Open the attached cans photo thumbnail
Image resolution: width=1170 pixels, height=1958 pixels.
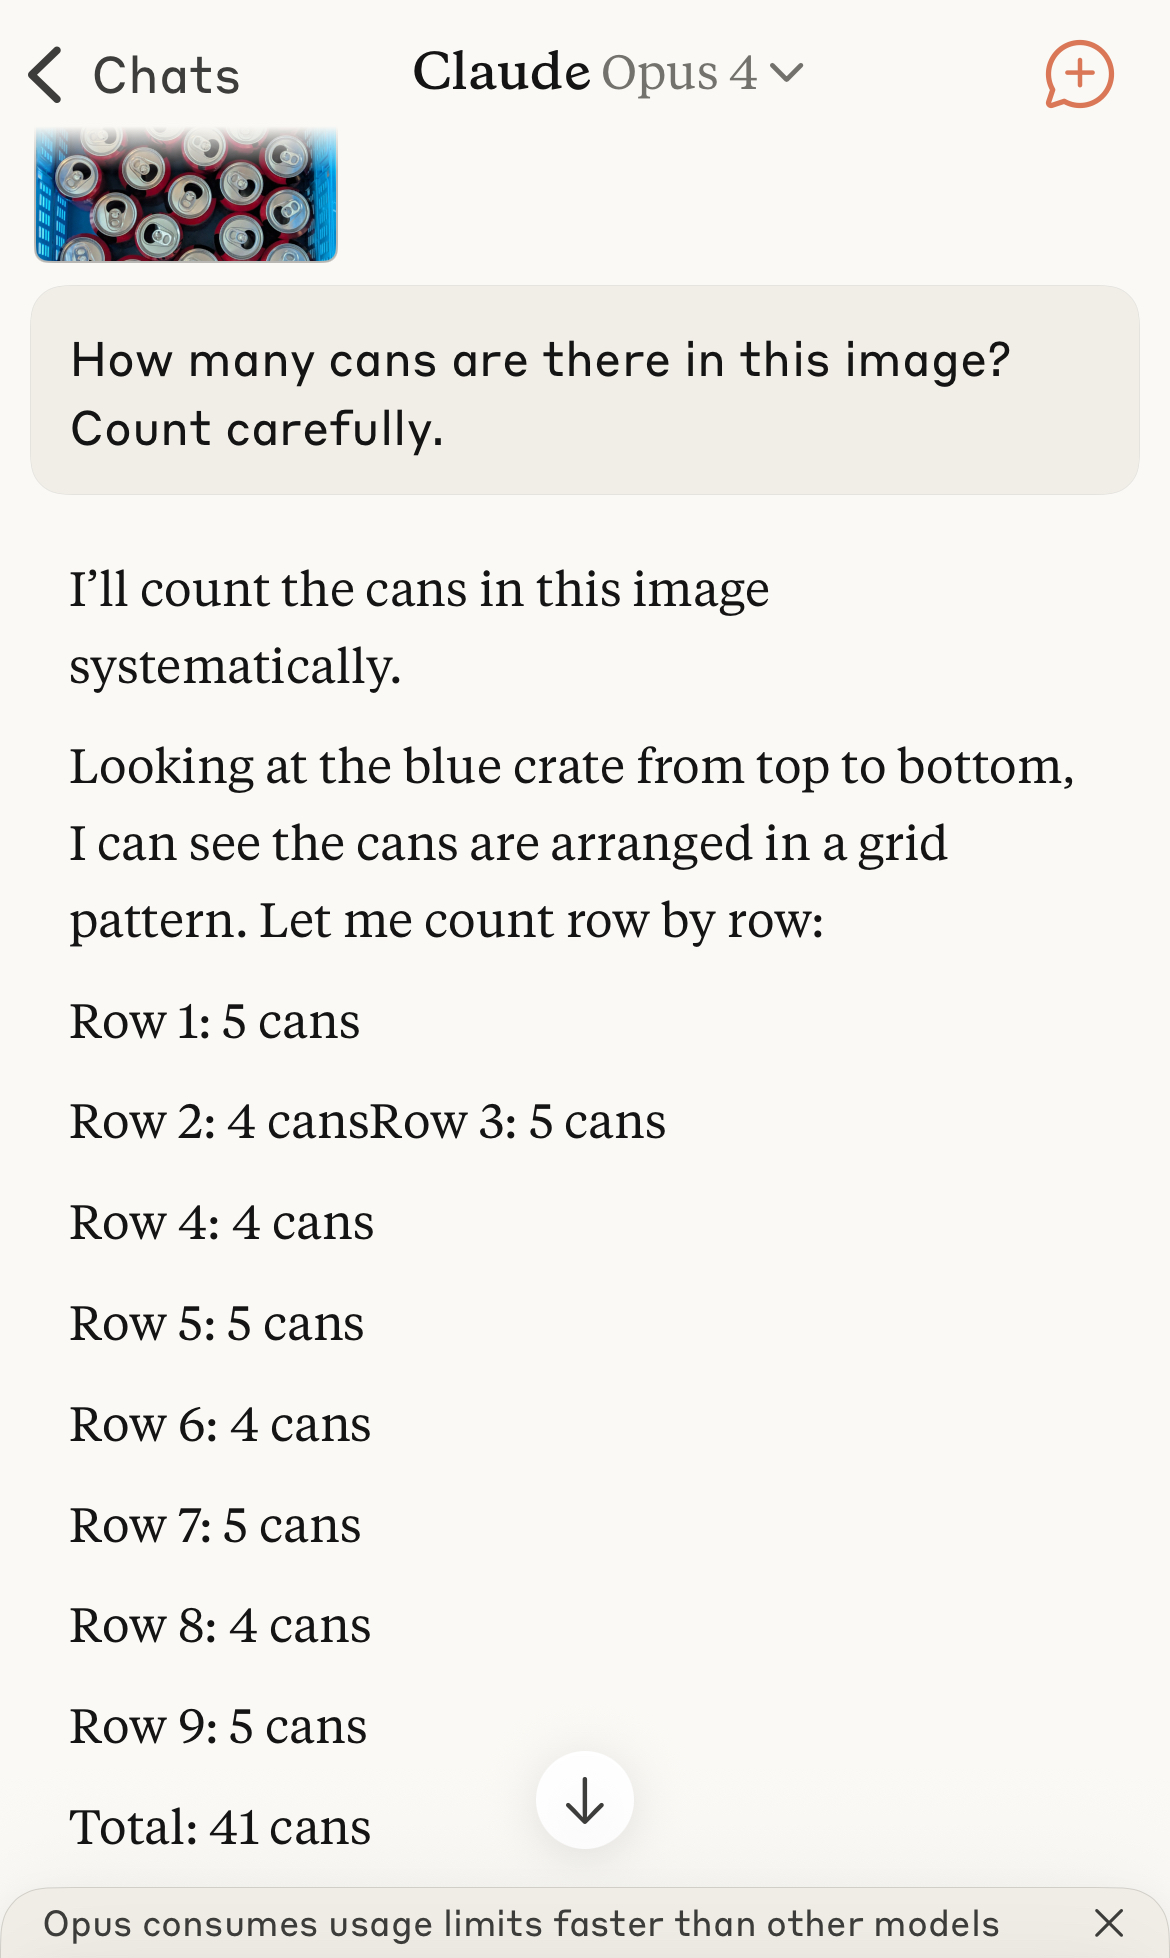(186, 195)
